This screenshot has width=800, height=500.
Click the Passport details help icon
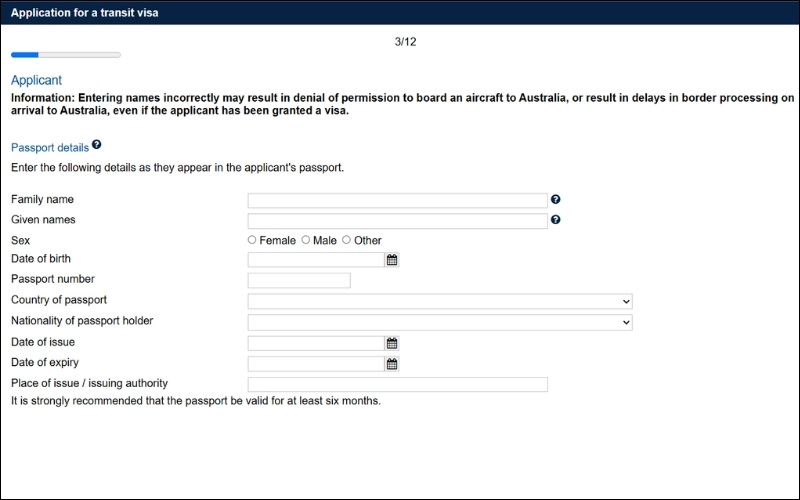(x=97, y=145)
